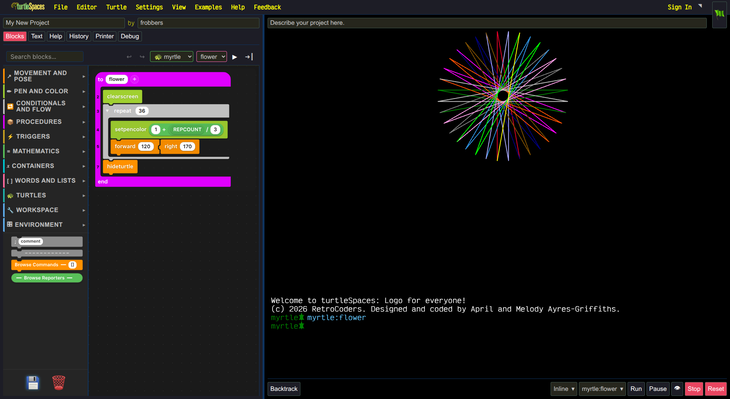Viewport: 730px width, 399px height.
Task: Open the myrtle turtle dropdown
Action: coord(172,57)
